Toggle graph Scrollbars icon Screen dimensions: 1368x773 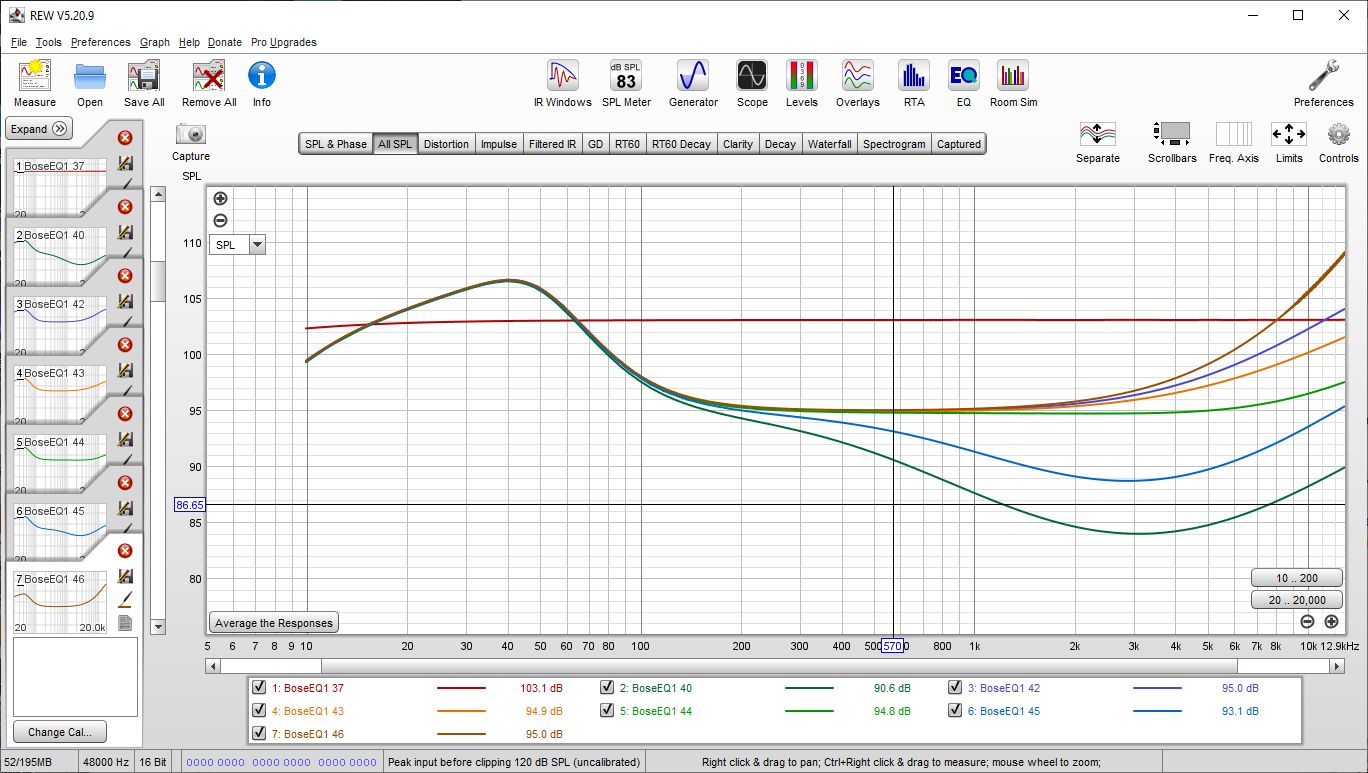coord(1172,134)
